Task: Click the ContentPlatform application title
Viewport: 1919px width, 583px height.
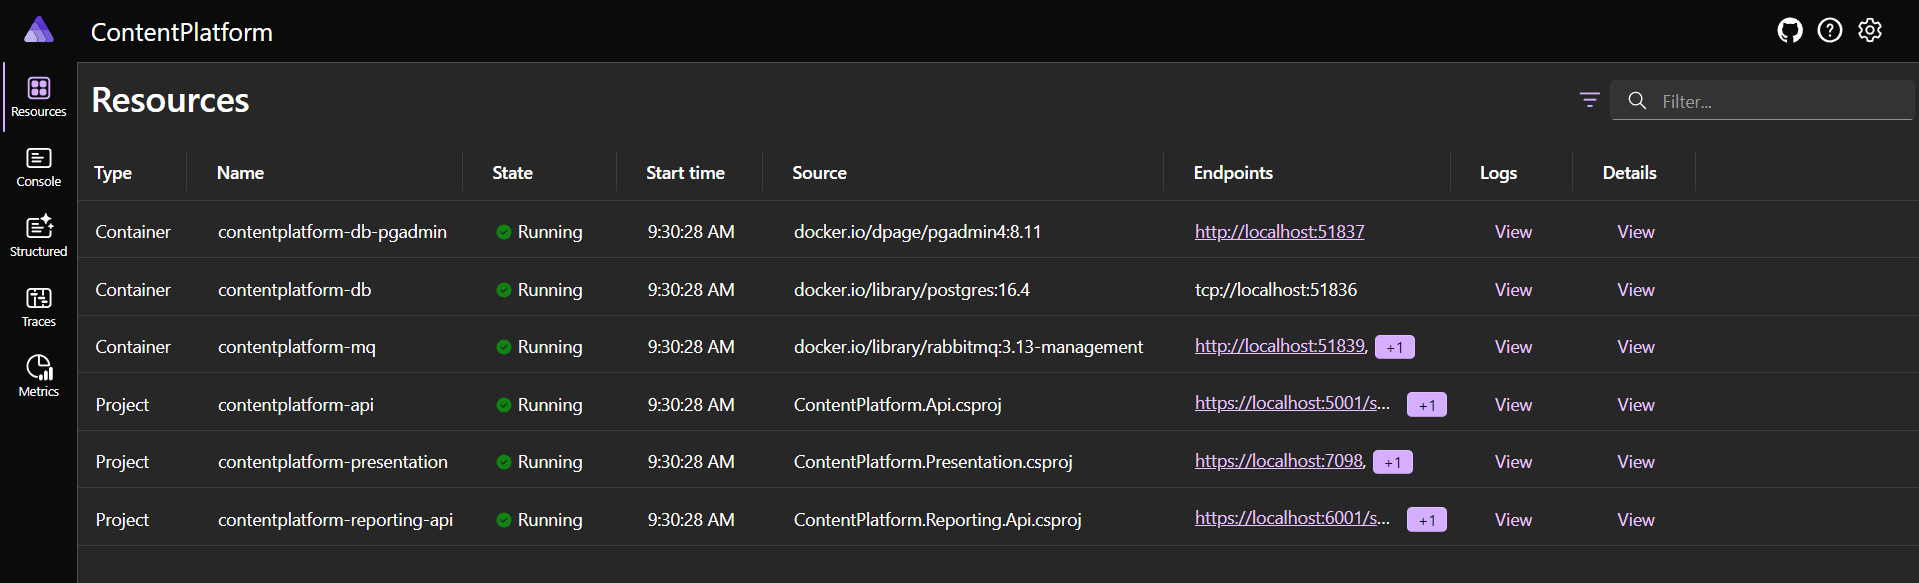Action: [182, 32]
